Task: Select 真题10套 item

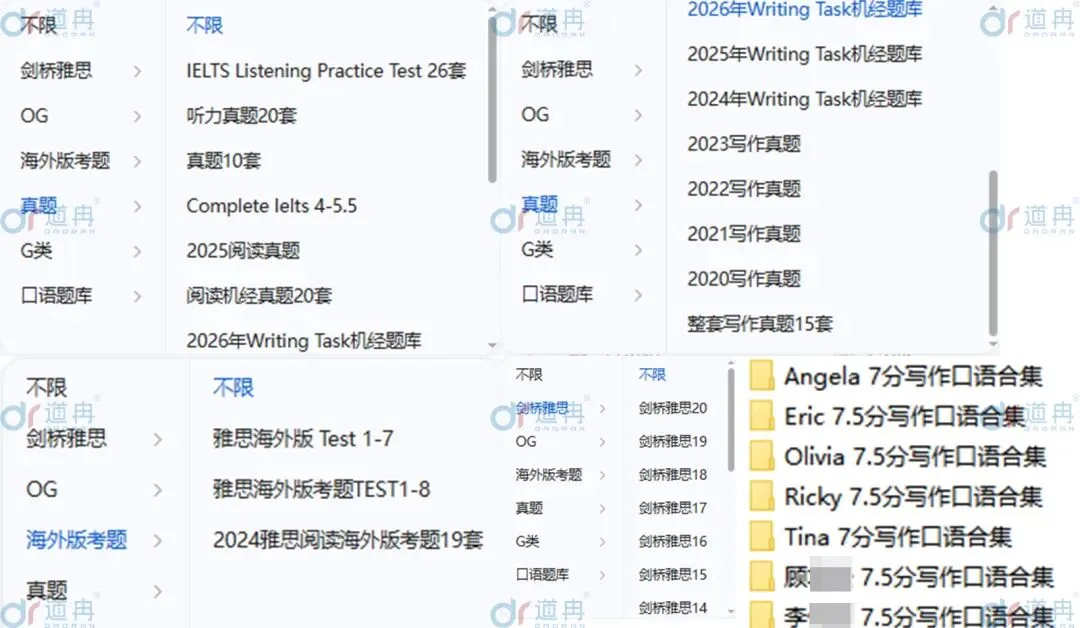Action: (x=223, y=161)
